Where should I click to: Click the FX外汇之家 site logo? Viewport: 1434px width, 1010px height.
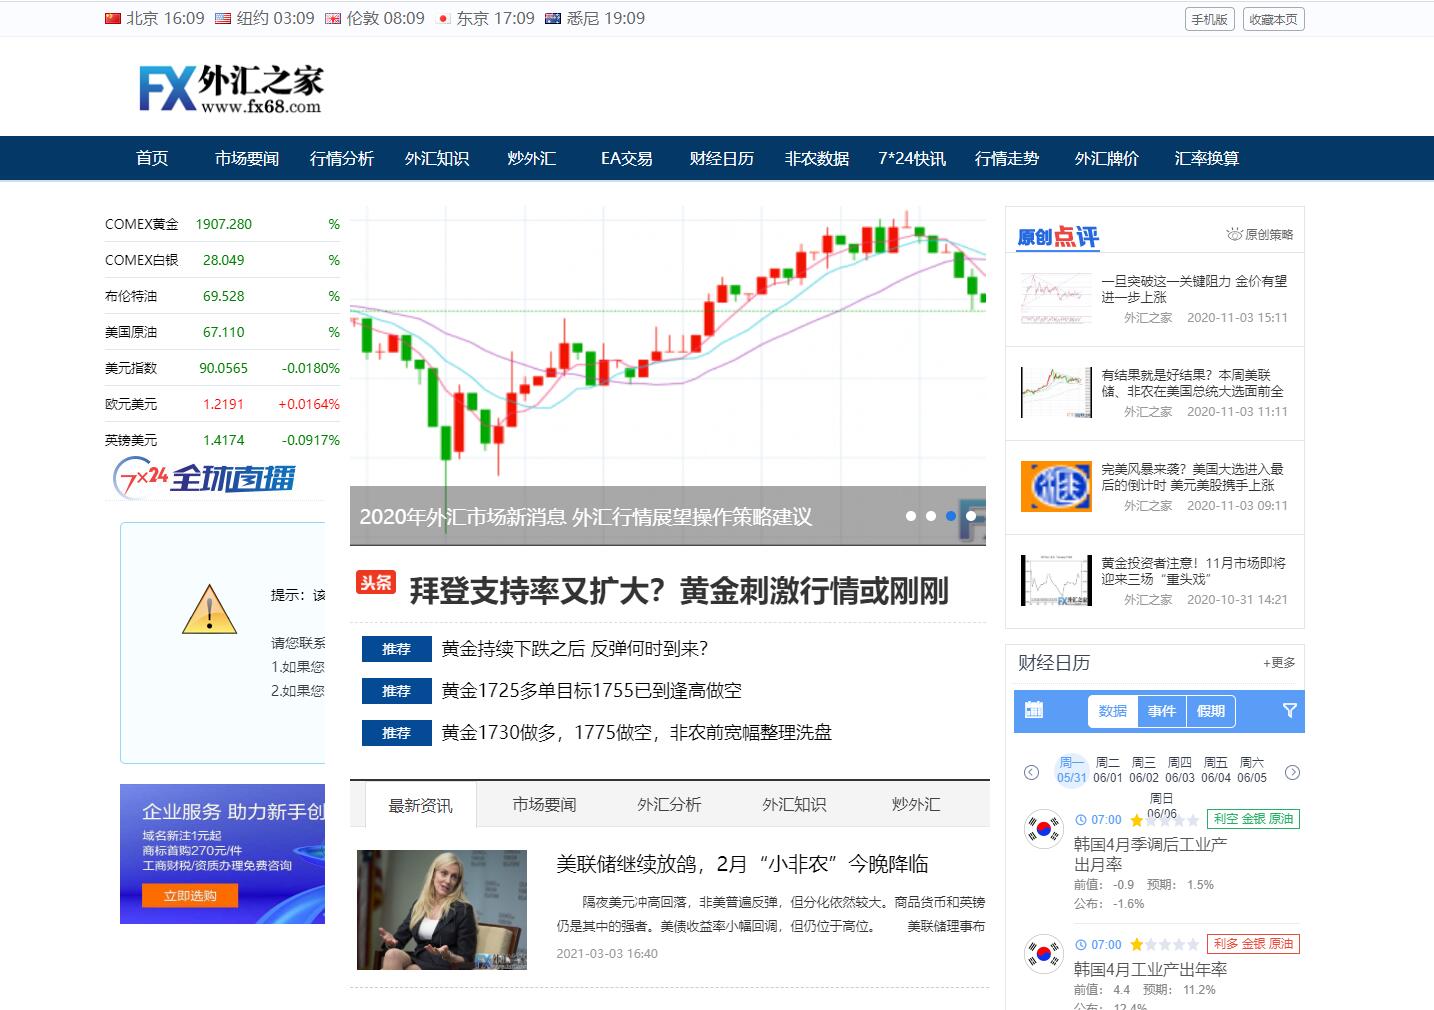coord(231,88)
